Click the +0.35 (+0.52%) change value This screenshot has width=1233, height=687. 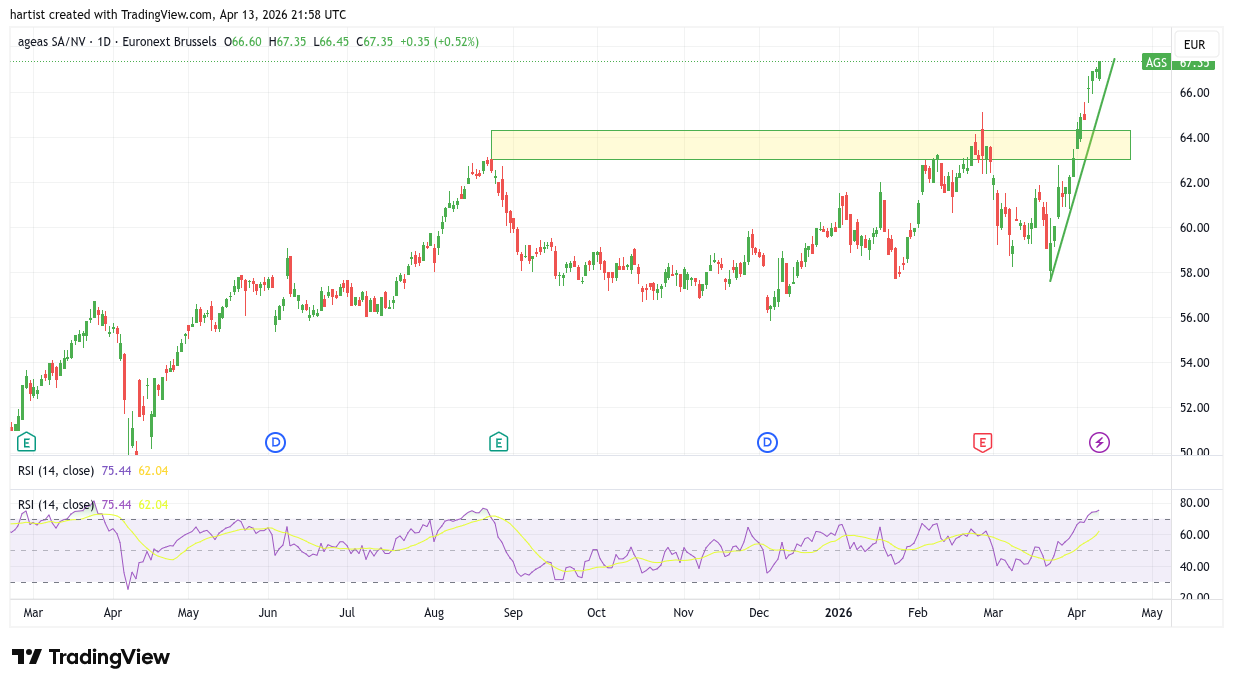439,42
